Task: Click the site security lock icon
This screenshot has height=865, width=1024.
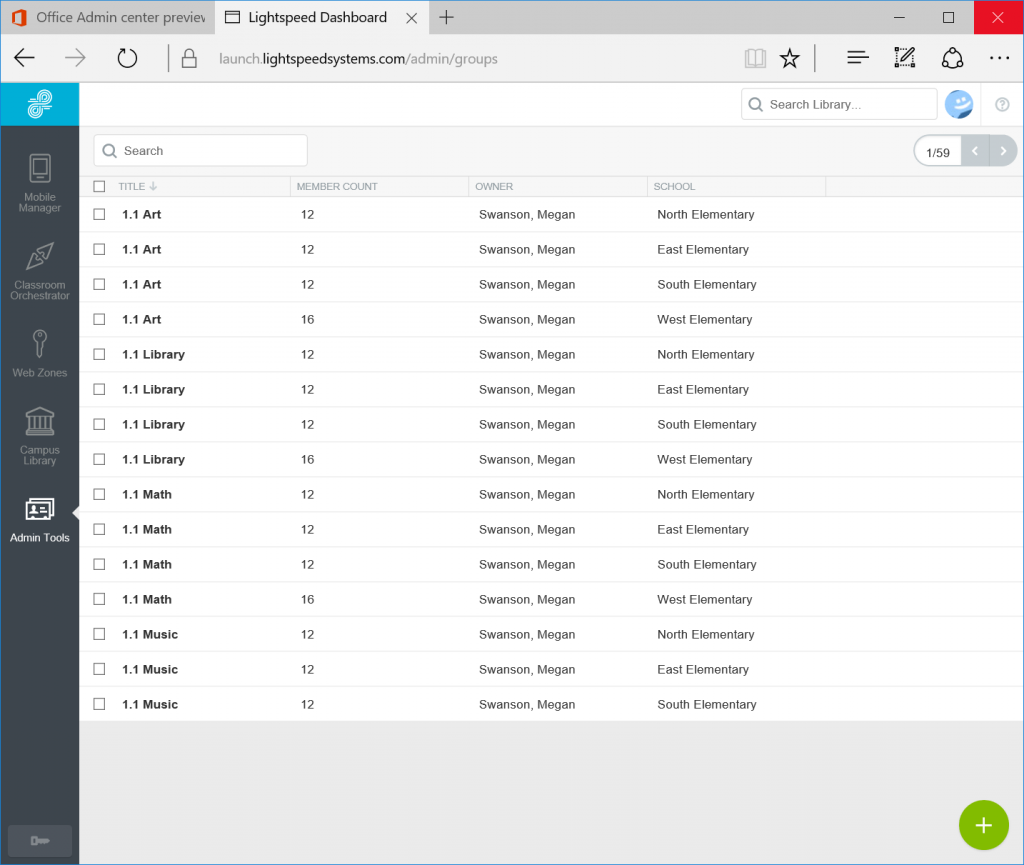Action: pos(189,58)
